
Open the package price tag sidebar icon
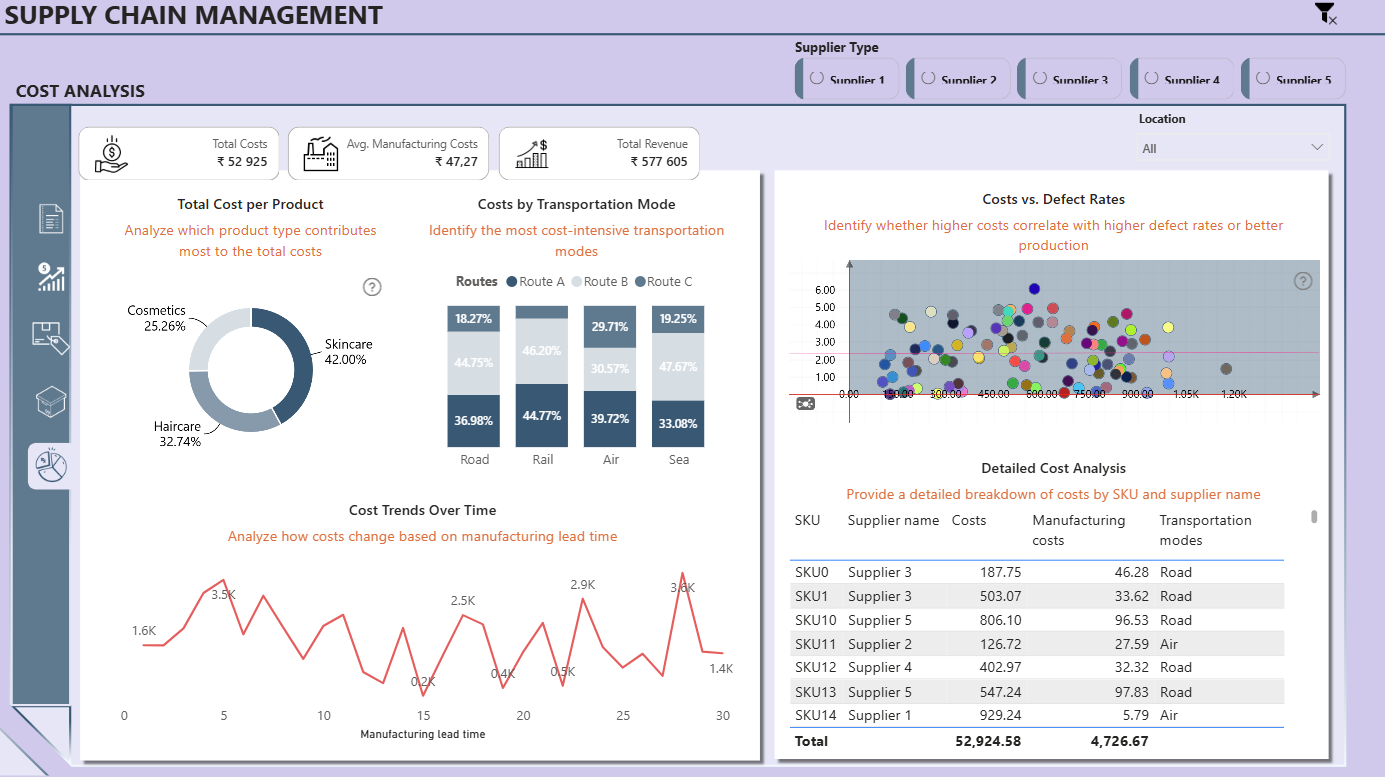coord(50,338)
